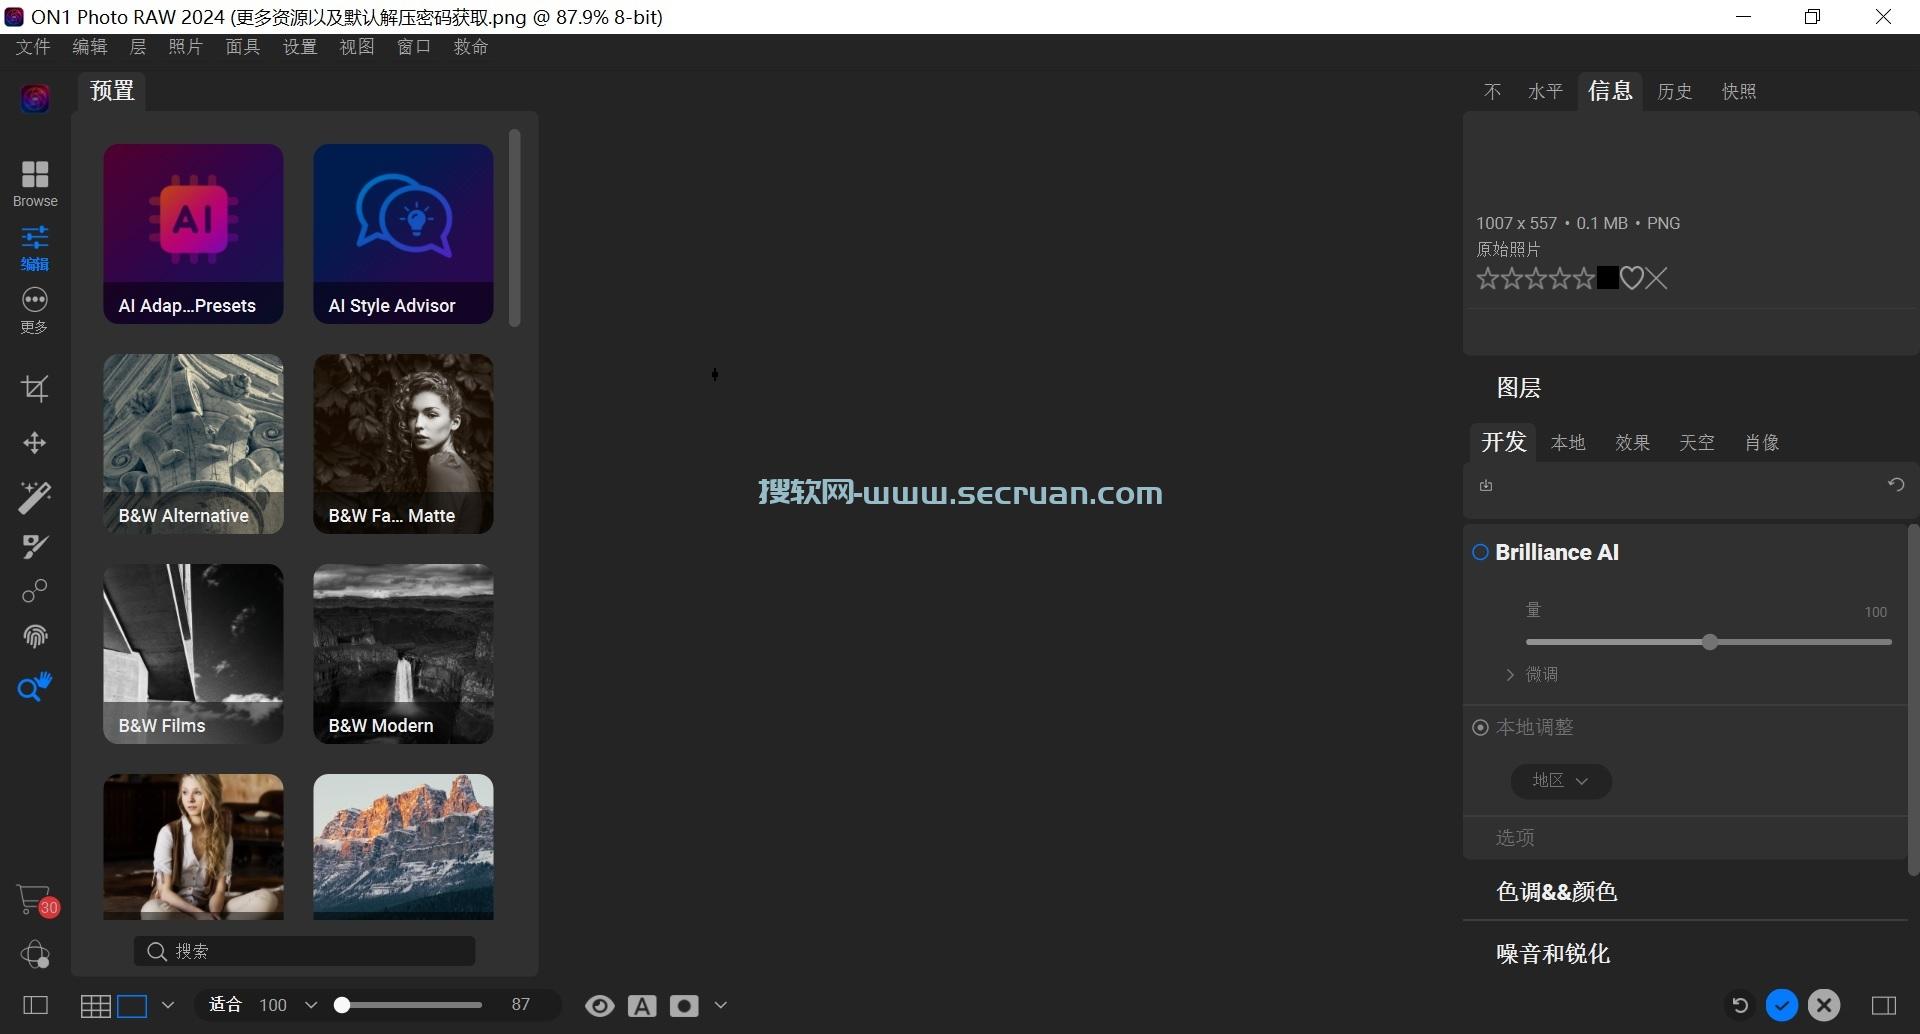1920x1034 pixels.
Task: Open the mask view options dropdown arrow
Action: coord(720,1005)
